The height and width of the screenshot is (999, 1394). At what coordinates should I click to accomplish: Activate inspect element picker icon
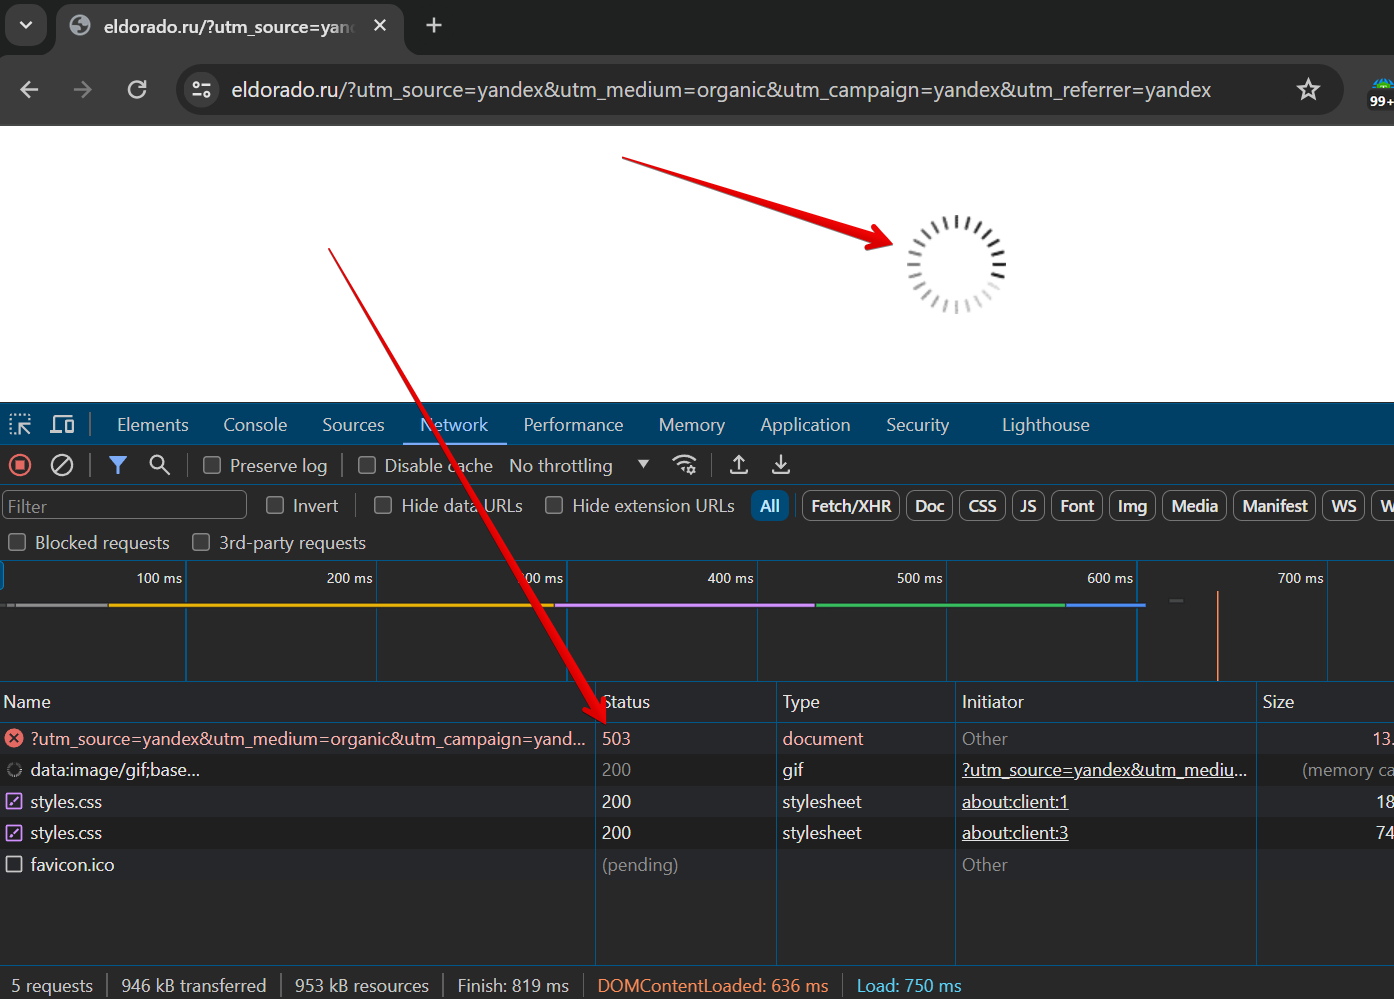pyautogui.click(x=20, y=424)
